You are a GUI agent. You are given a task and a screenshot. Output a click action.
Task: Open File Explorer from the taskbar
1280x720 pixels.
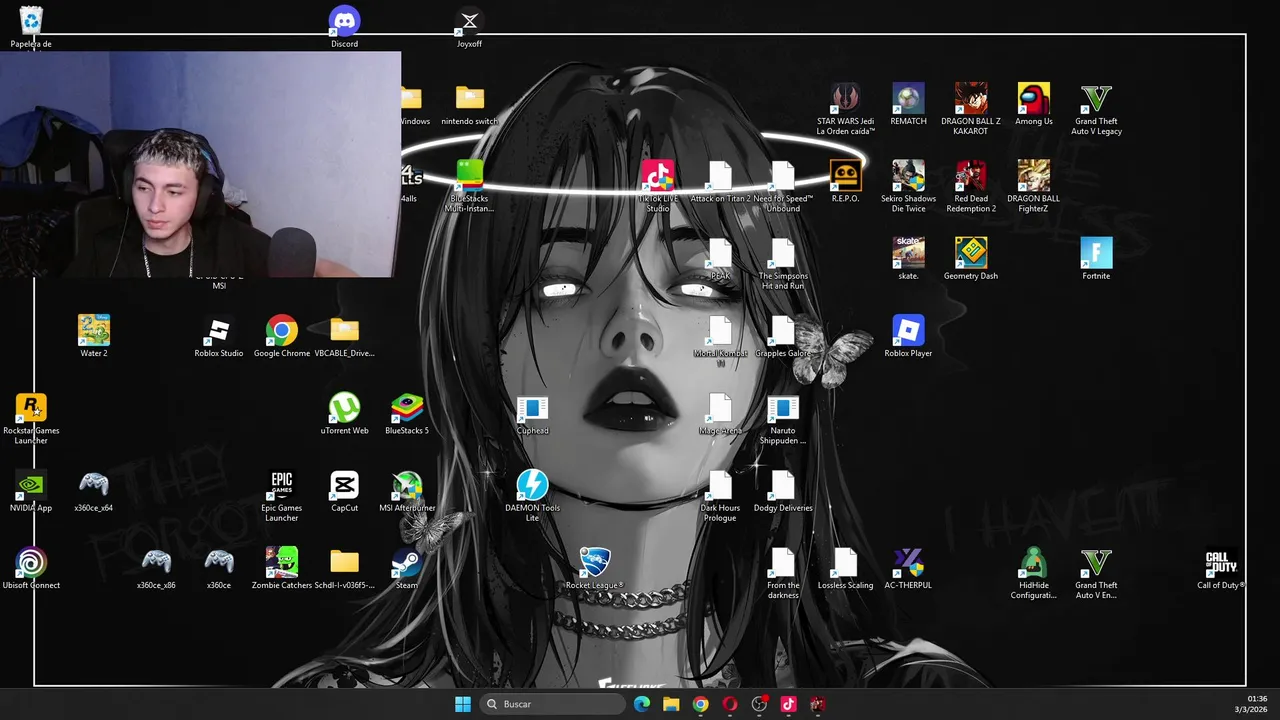[x=671, y=704]
